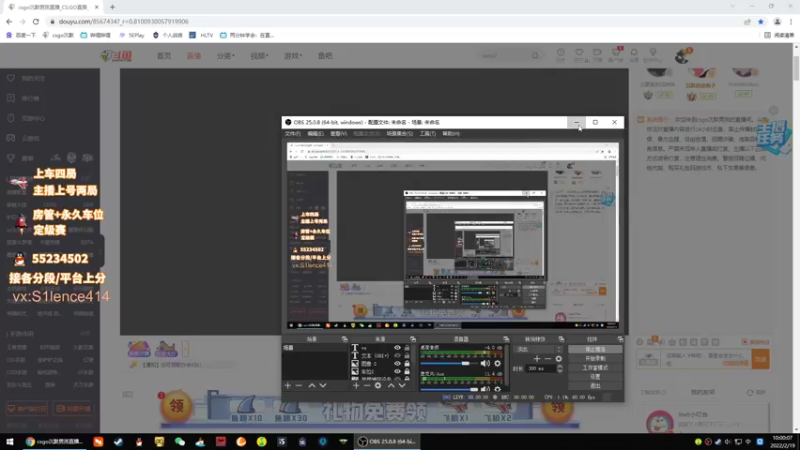Screen dimensions: 800x450
Task: Remove the selected scene with minus icon
Action: click(x=299, y=386)
